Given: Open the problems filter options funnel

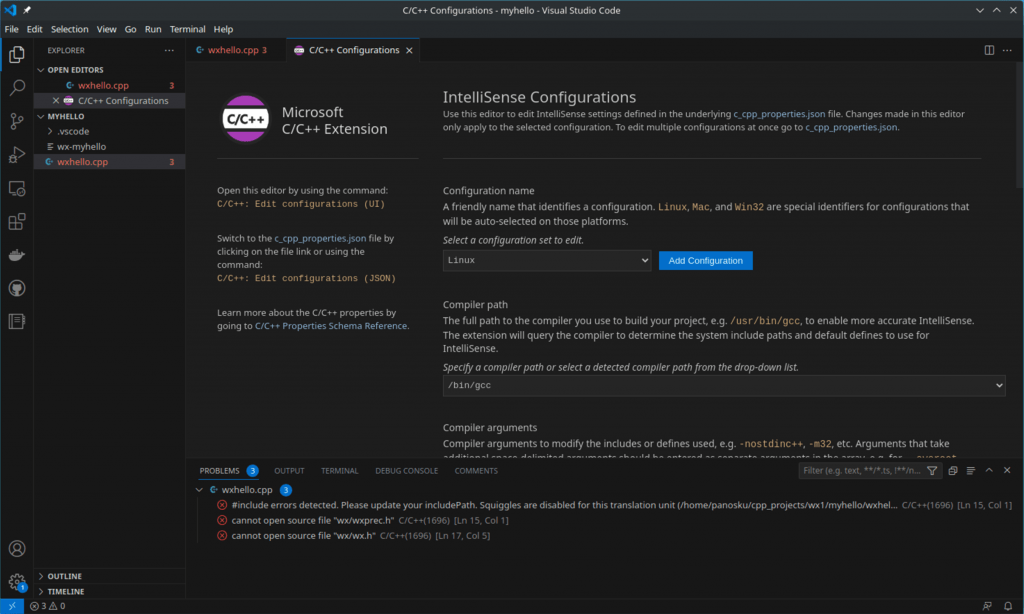Looking at the screenshot, I should (x=932, y=470).
